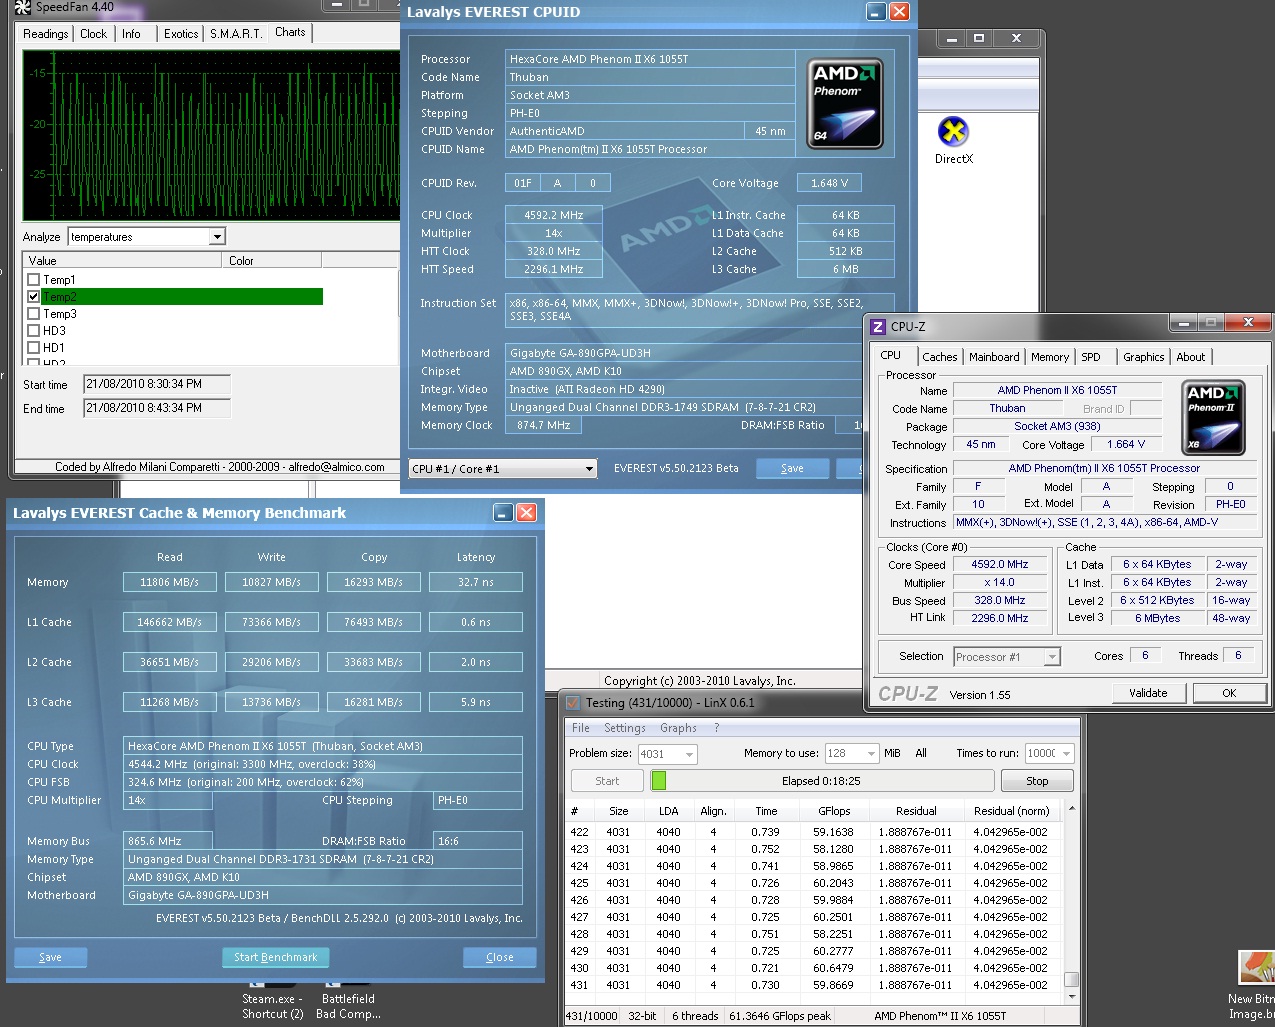Image resolution: width=1275 pixels, height=1027 pixels.
Task: Select the Charts tab in SpeedFan
Action: (291, 32)
